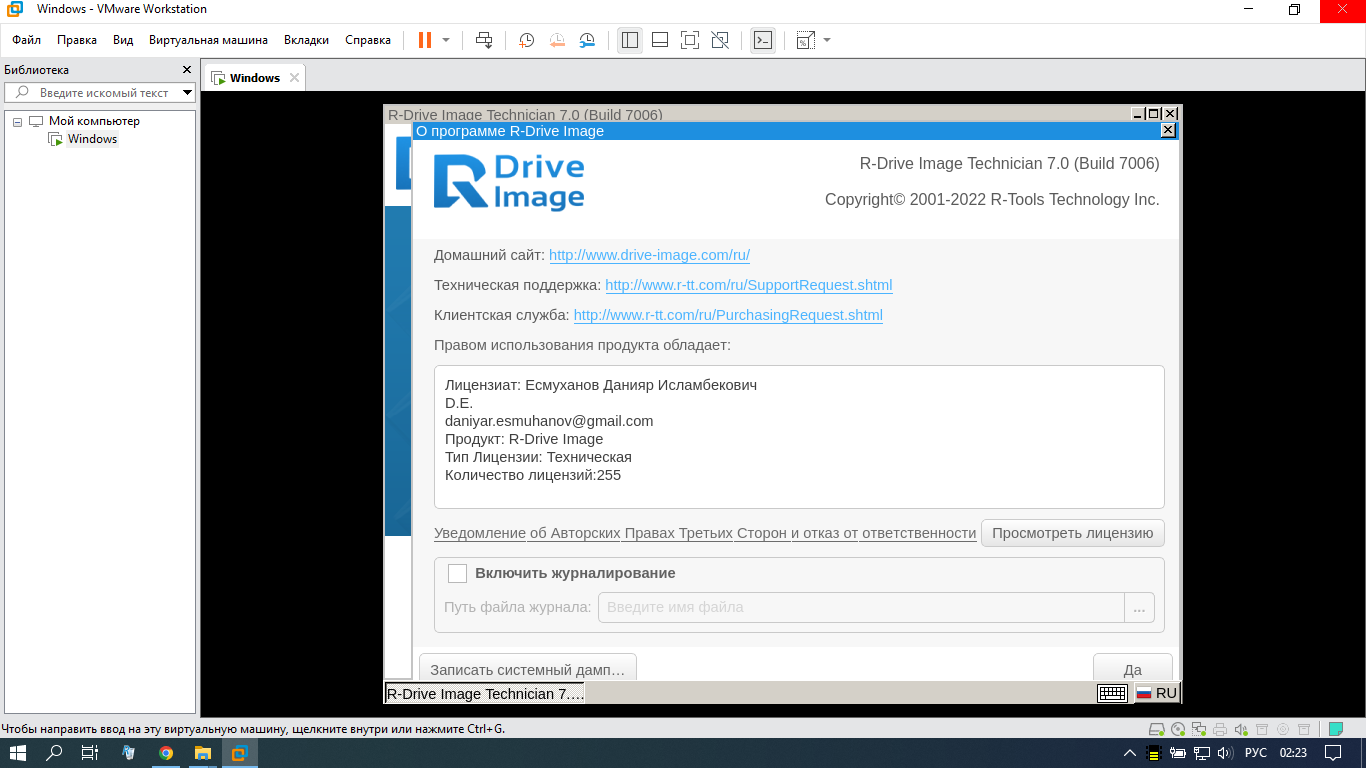
Task: Enable the Включить журналирование checkbox
Action: click(x=457, y=573)
